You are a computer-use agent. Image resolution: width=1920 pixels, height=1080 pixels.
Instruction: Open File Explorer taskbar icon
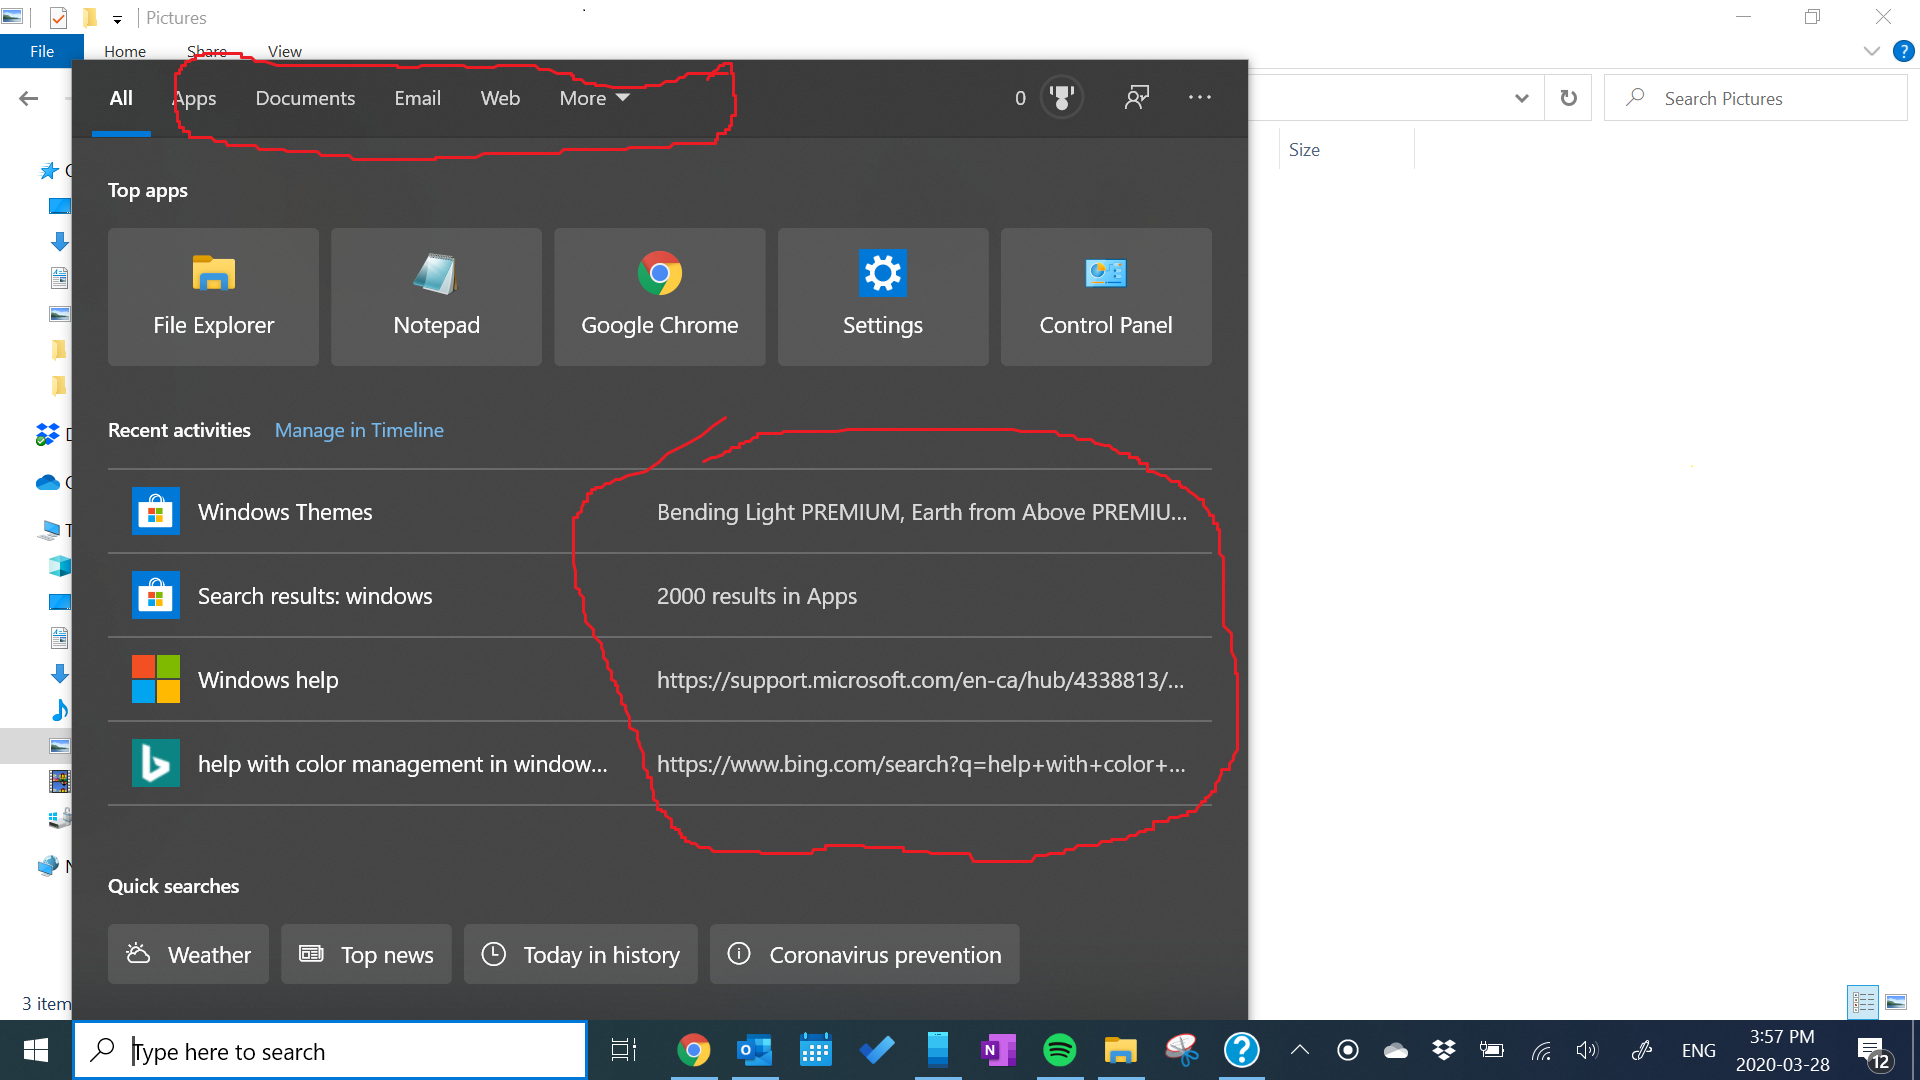click(1121, 1050)
